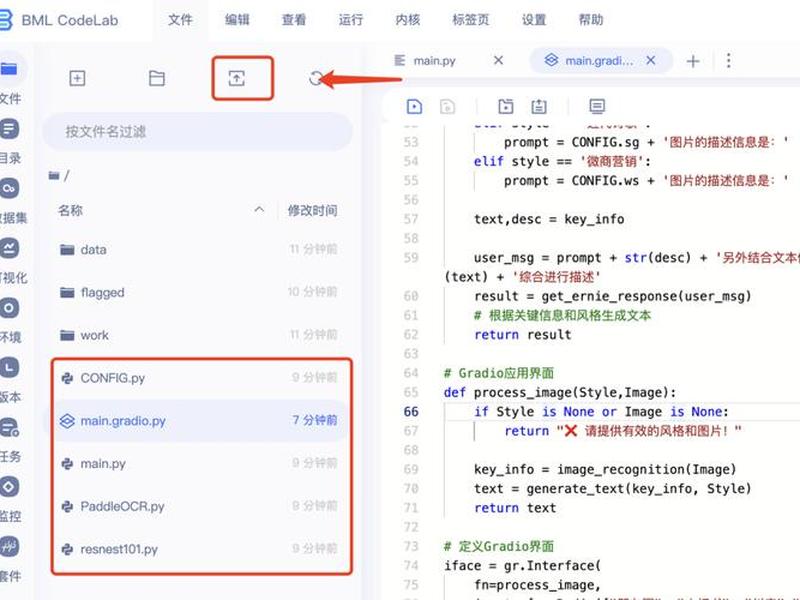Open the 设置 menu

point(534,20)
